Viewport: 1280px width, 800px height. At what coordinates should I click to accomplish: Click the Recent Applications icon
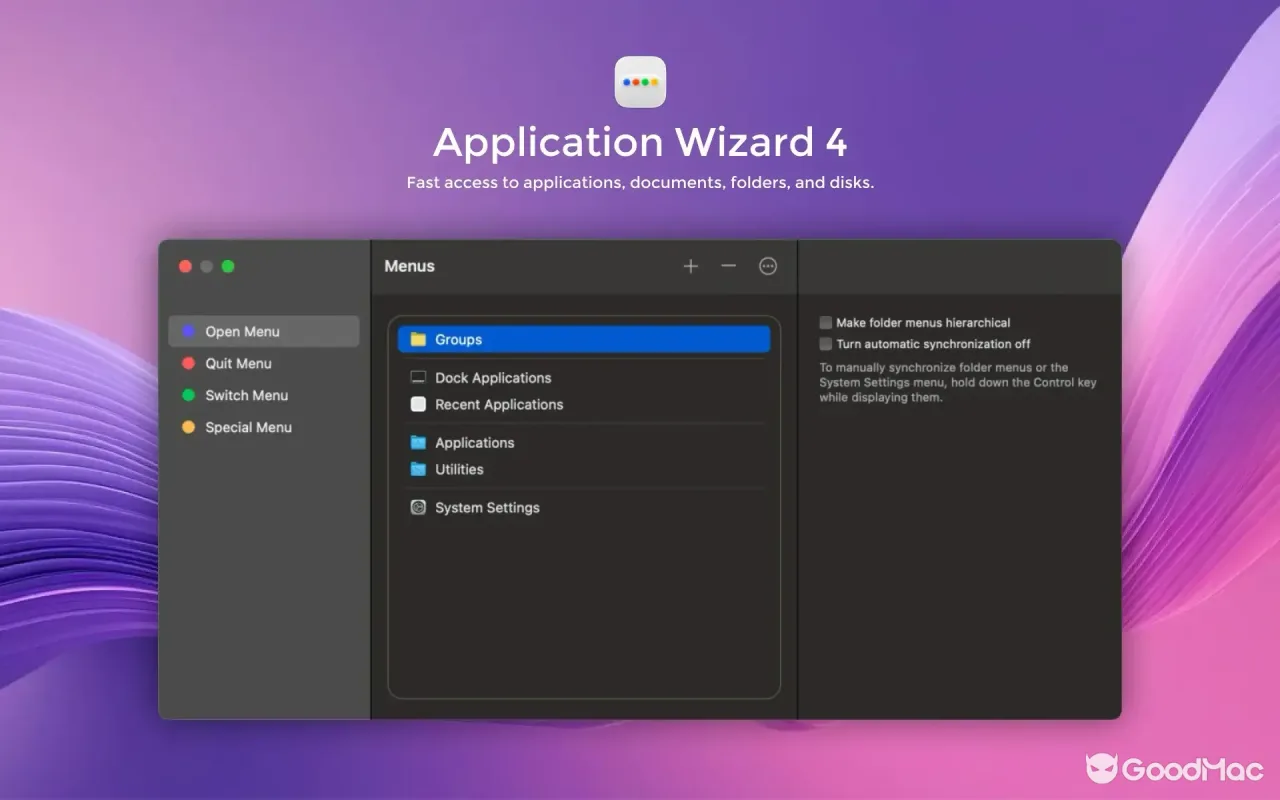click(x=418, y=405)
